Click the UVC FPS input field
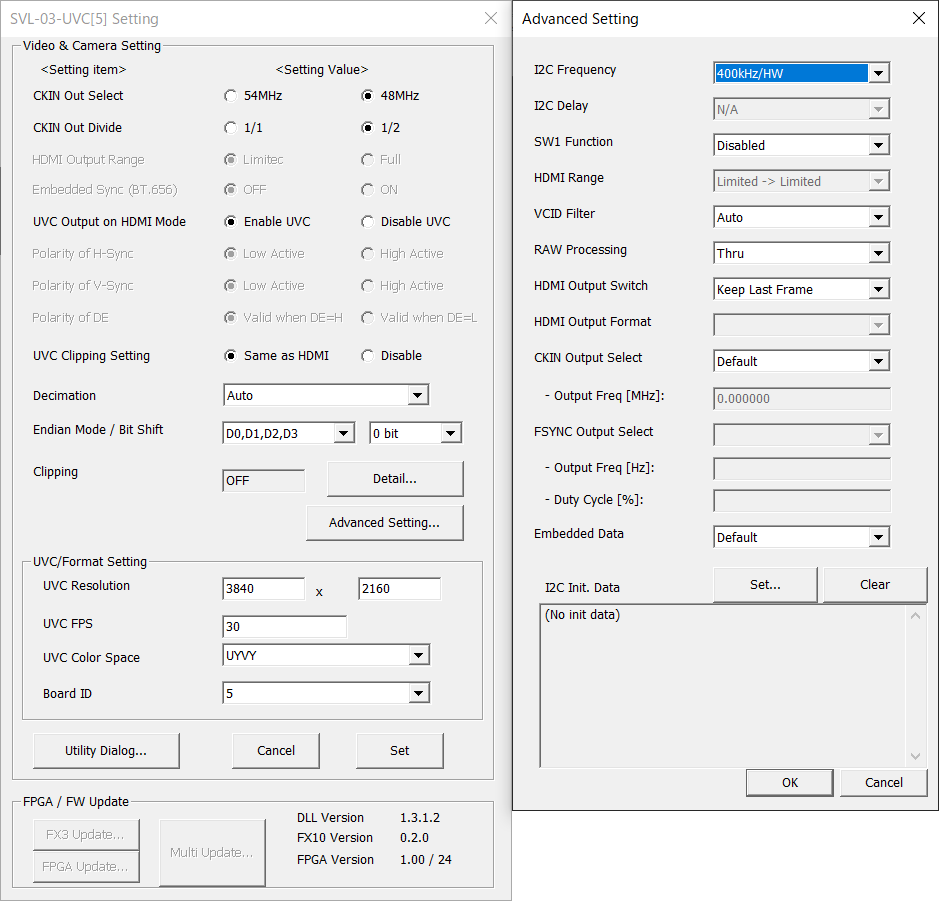 tap(284, 627)
